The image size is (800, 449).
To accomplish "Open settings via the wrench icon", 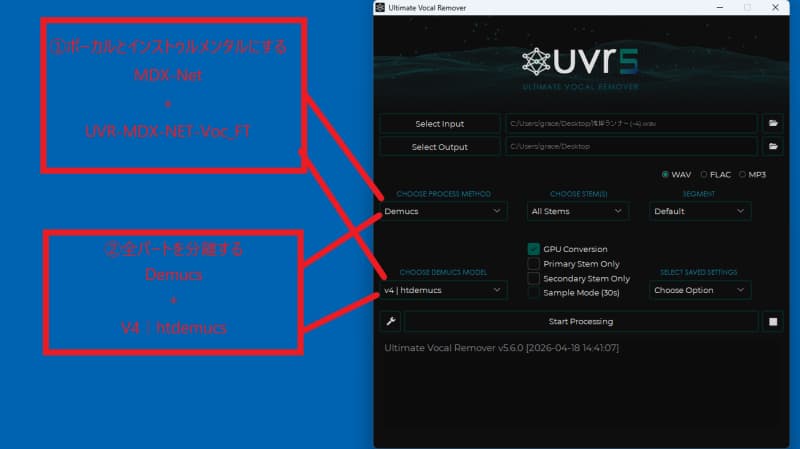I will coord(391,321).
